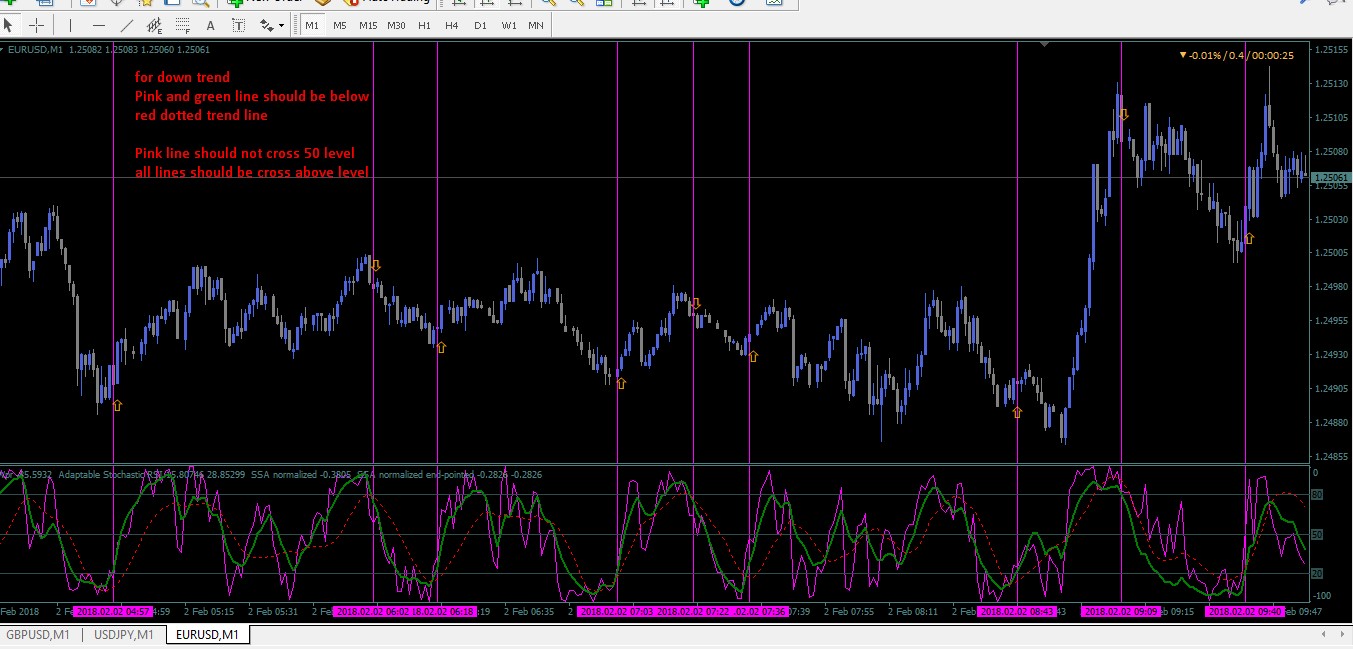
Task: Switch chart to D1 timeframe
Action: [480, 25]
